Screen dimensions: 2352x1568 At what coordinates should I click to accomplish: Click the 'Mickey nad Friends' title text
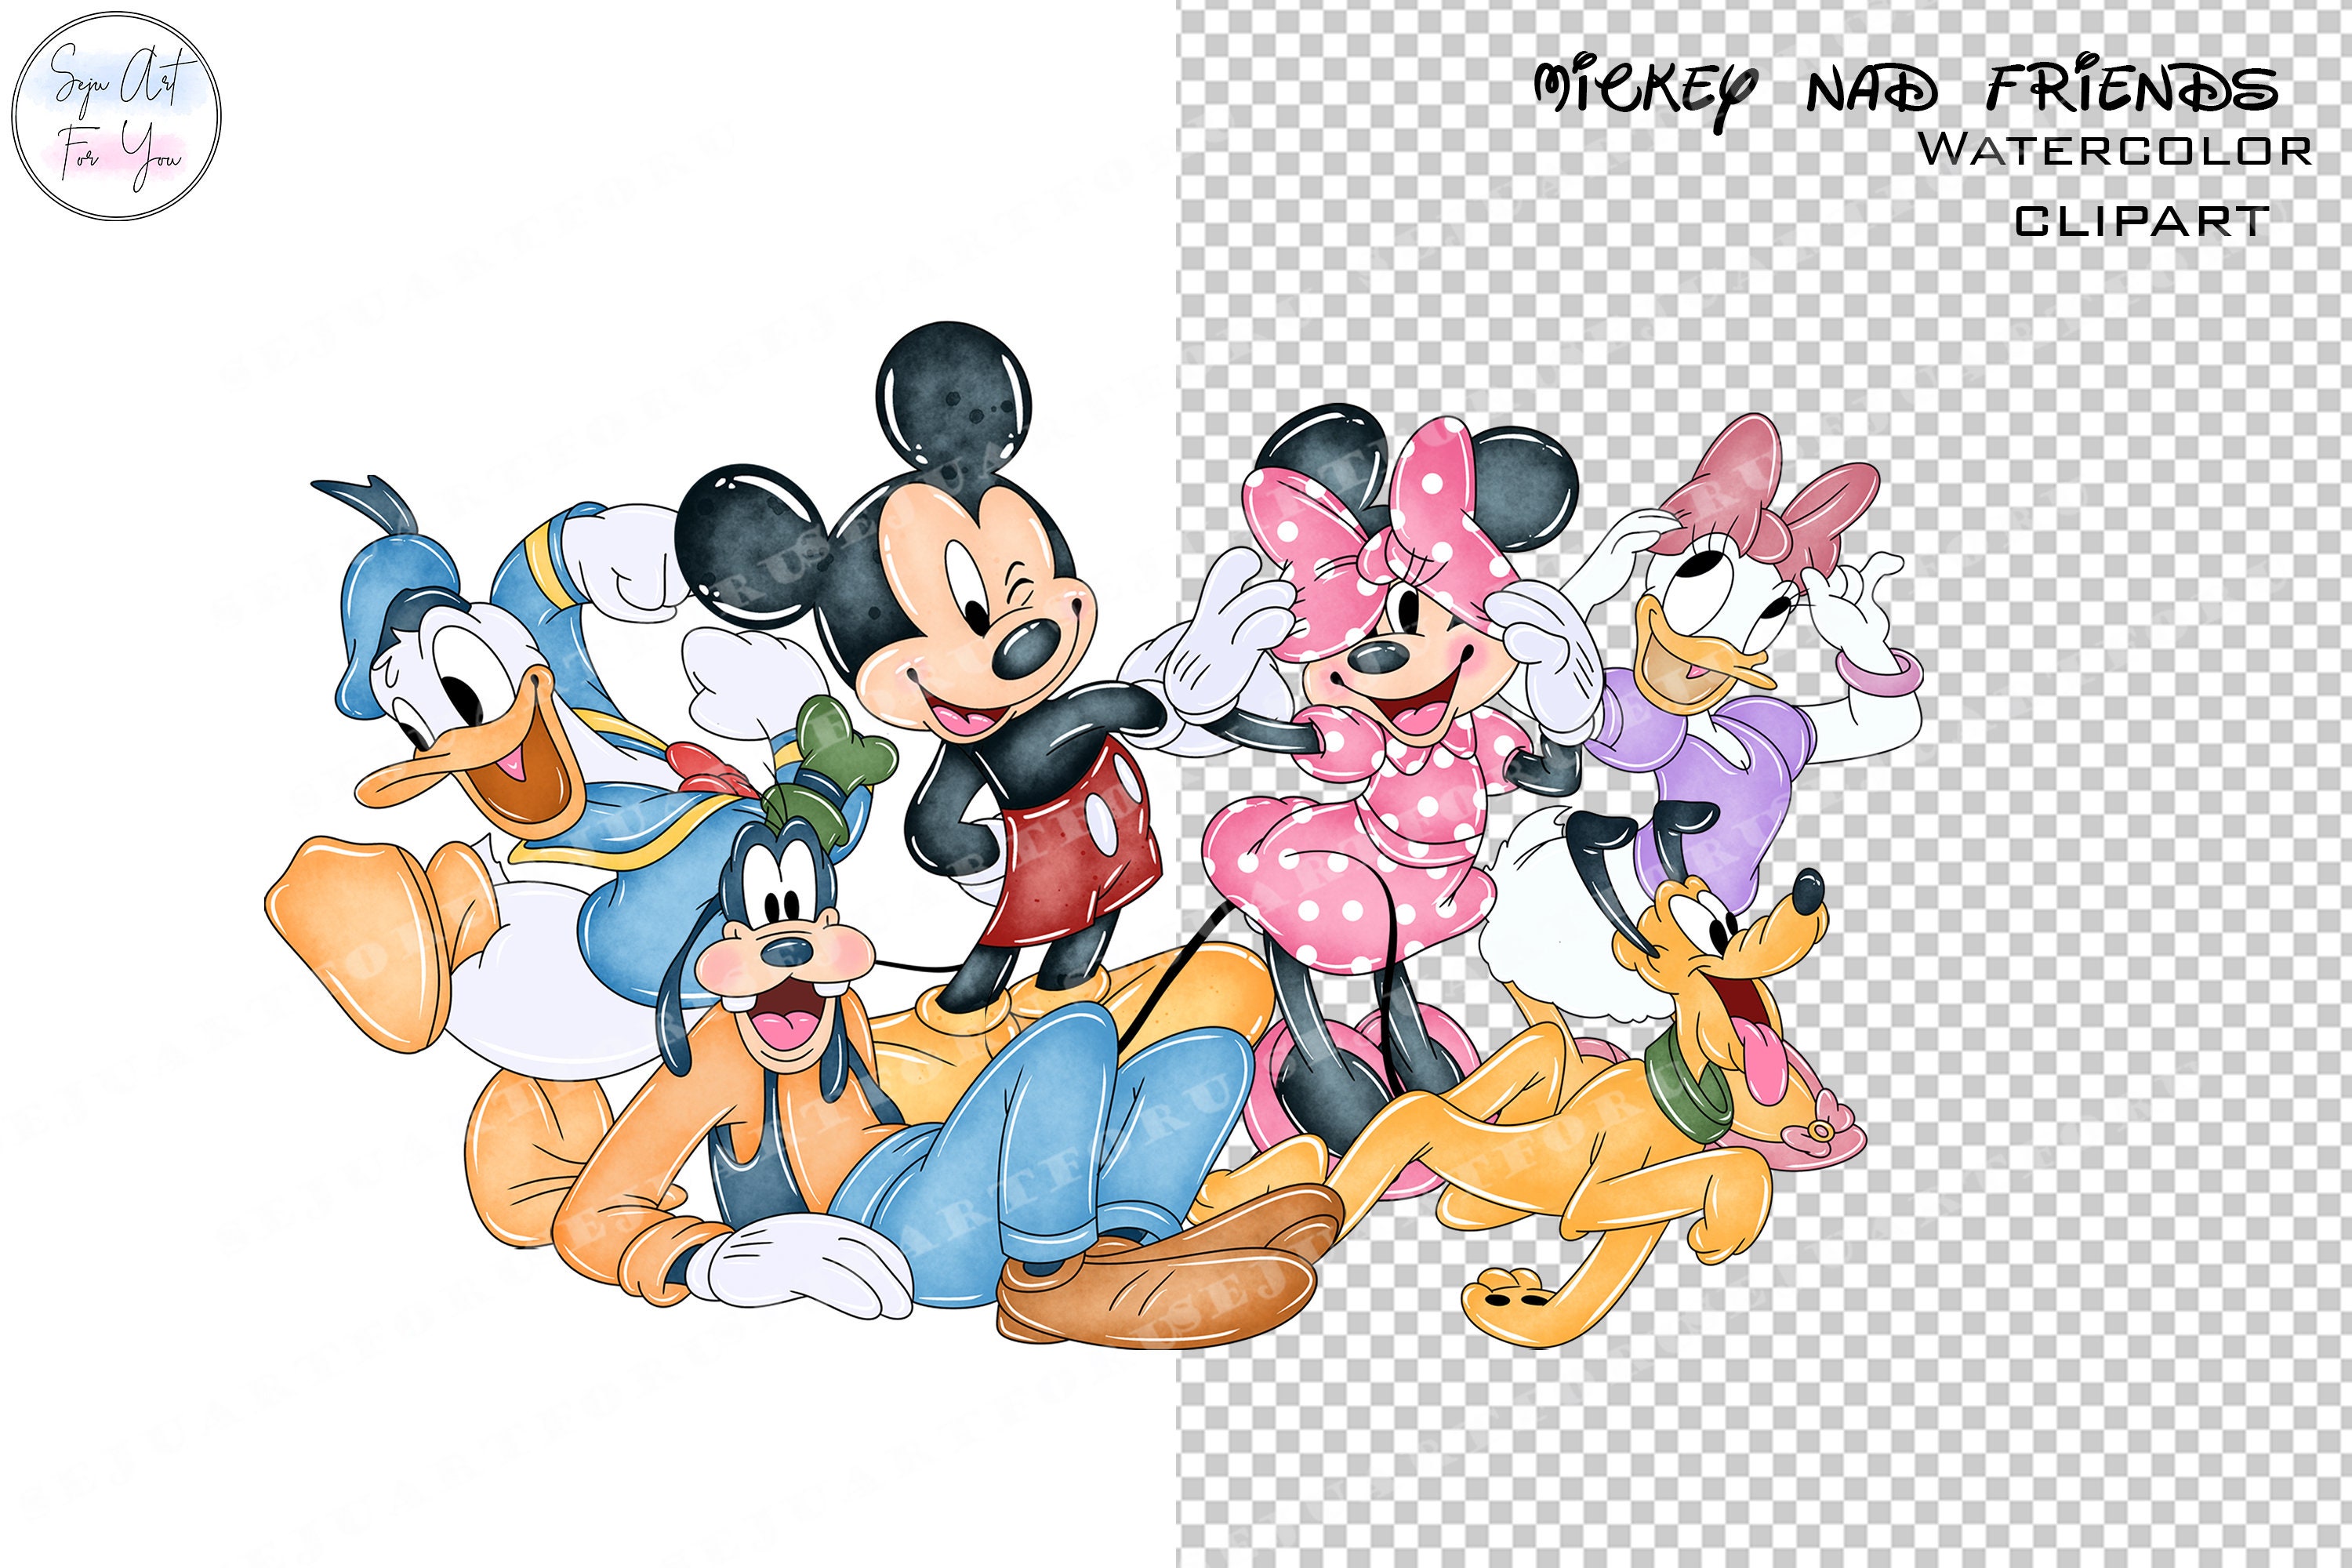point(1905,92)
